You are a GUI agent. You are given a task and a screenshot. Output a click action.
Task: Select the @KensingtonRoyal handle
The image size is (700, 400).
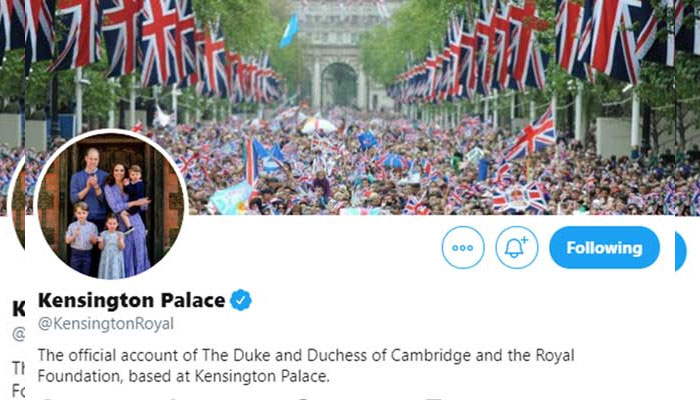(x=105, y=323)
